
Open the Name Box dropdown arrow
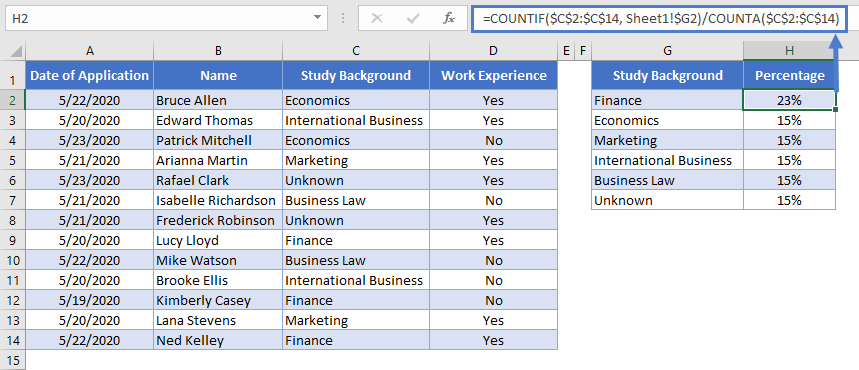317,18
